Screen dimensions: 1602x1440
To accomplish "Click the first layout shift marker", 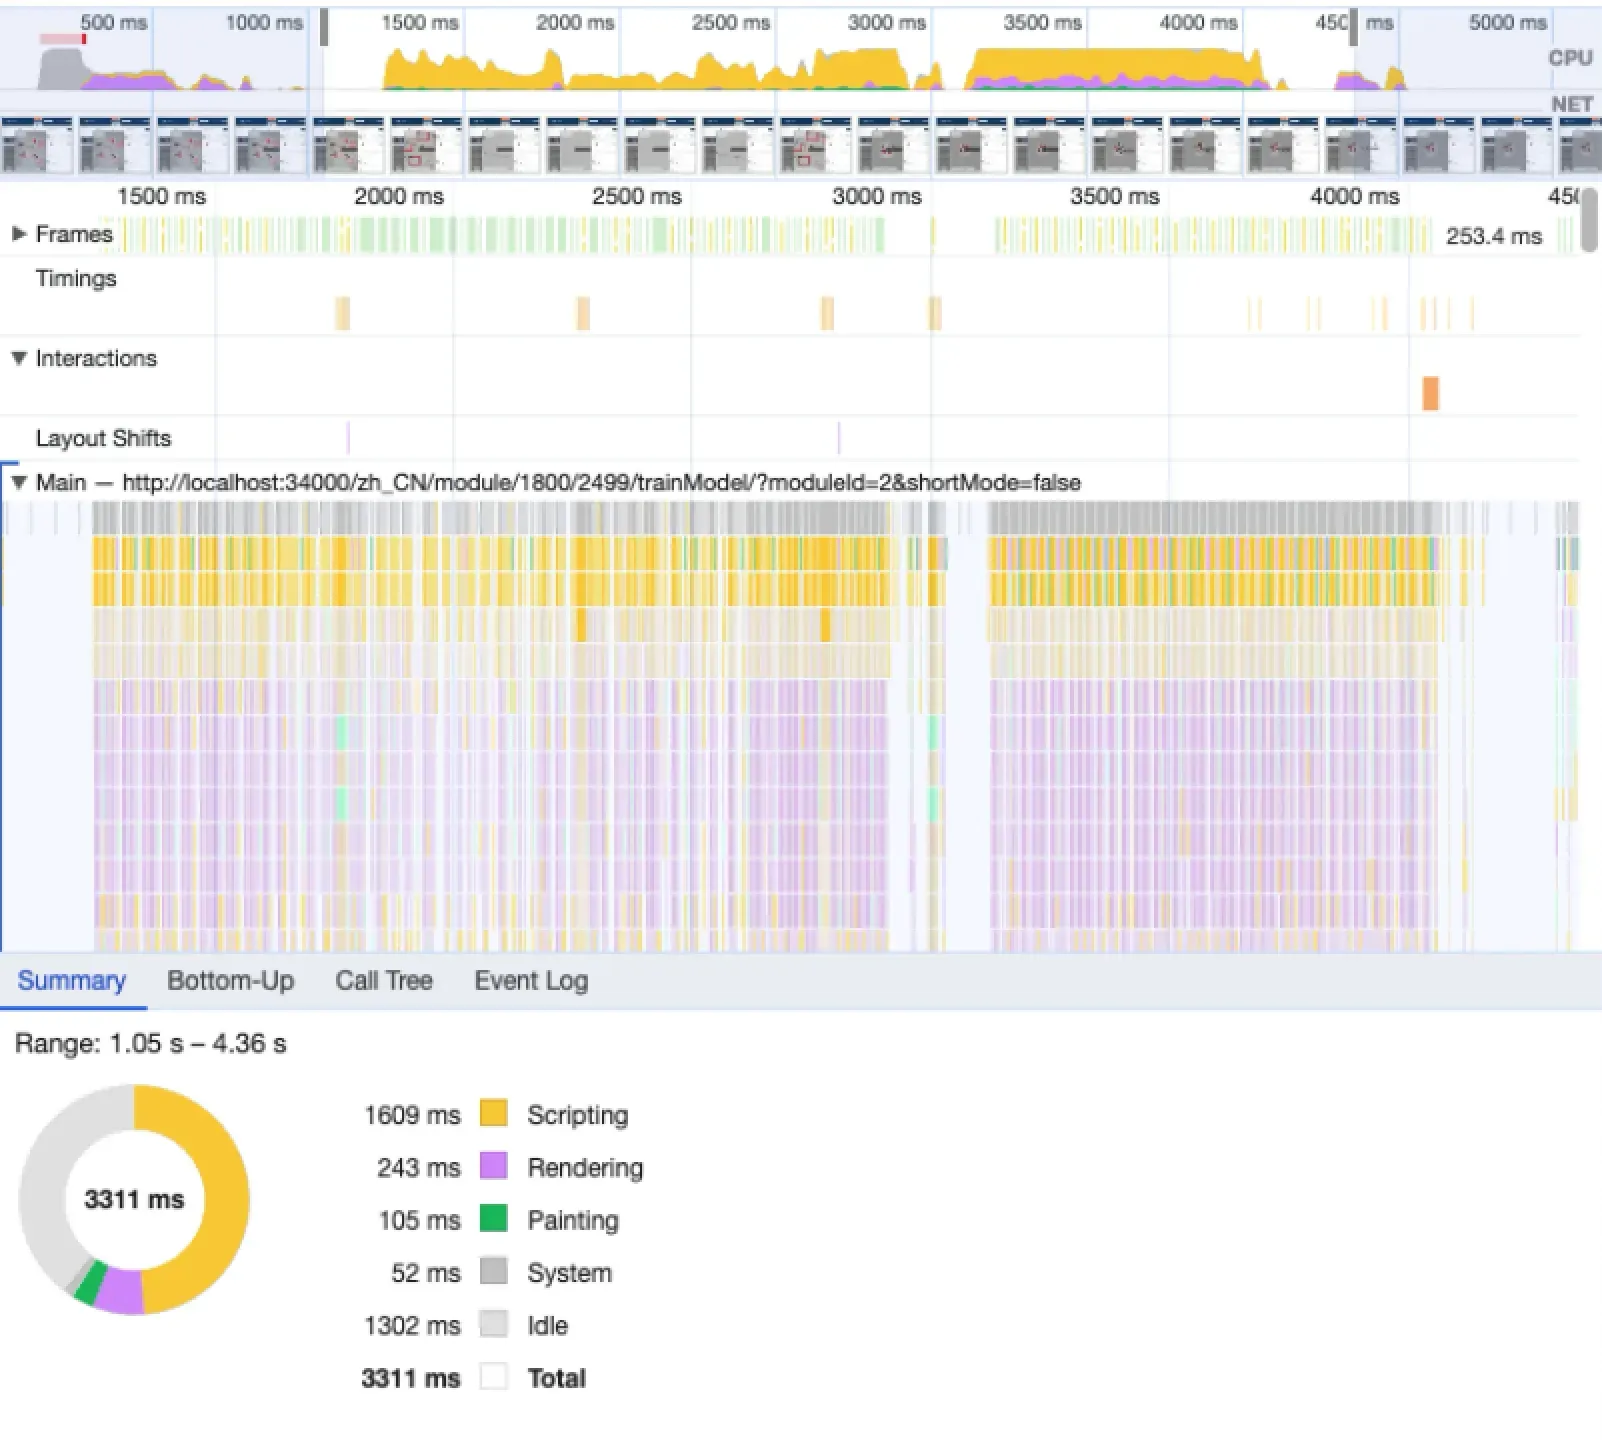I will click(x=348, y=437).
